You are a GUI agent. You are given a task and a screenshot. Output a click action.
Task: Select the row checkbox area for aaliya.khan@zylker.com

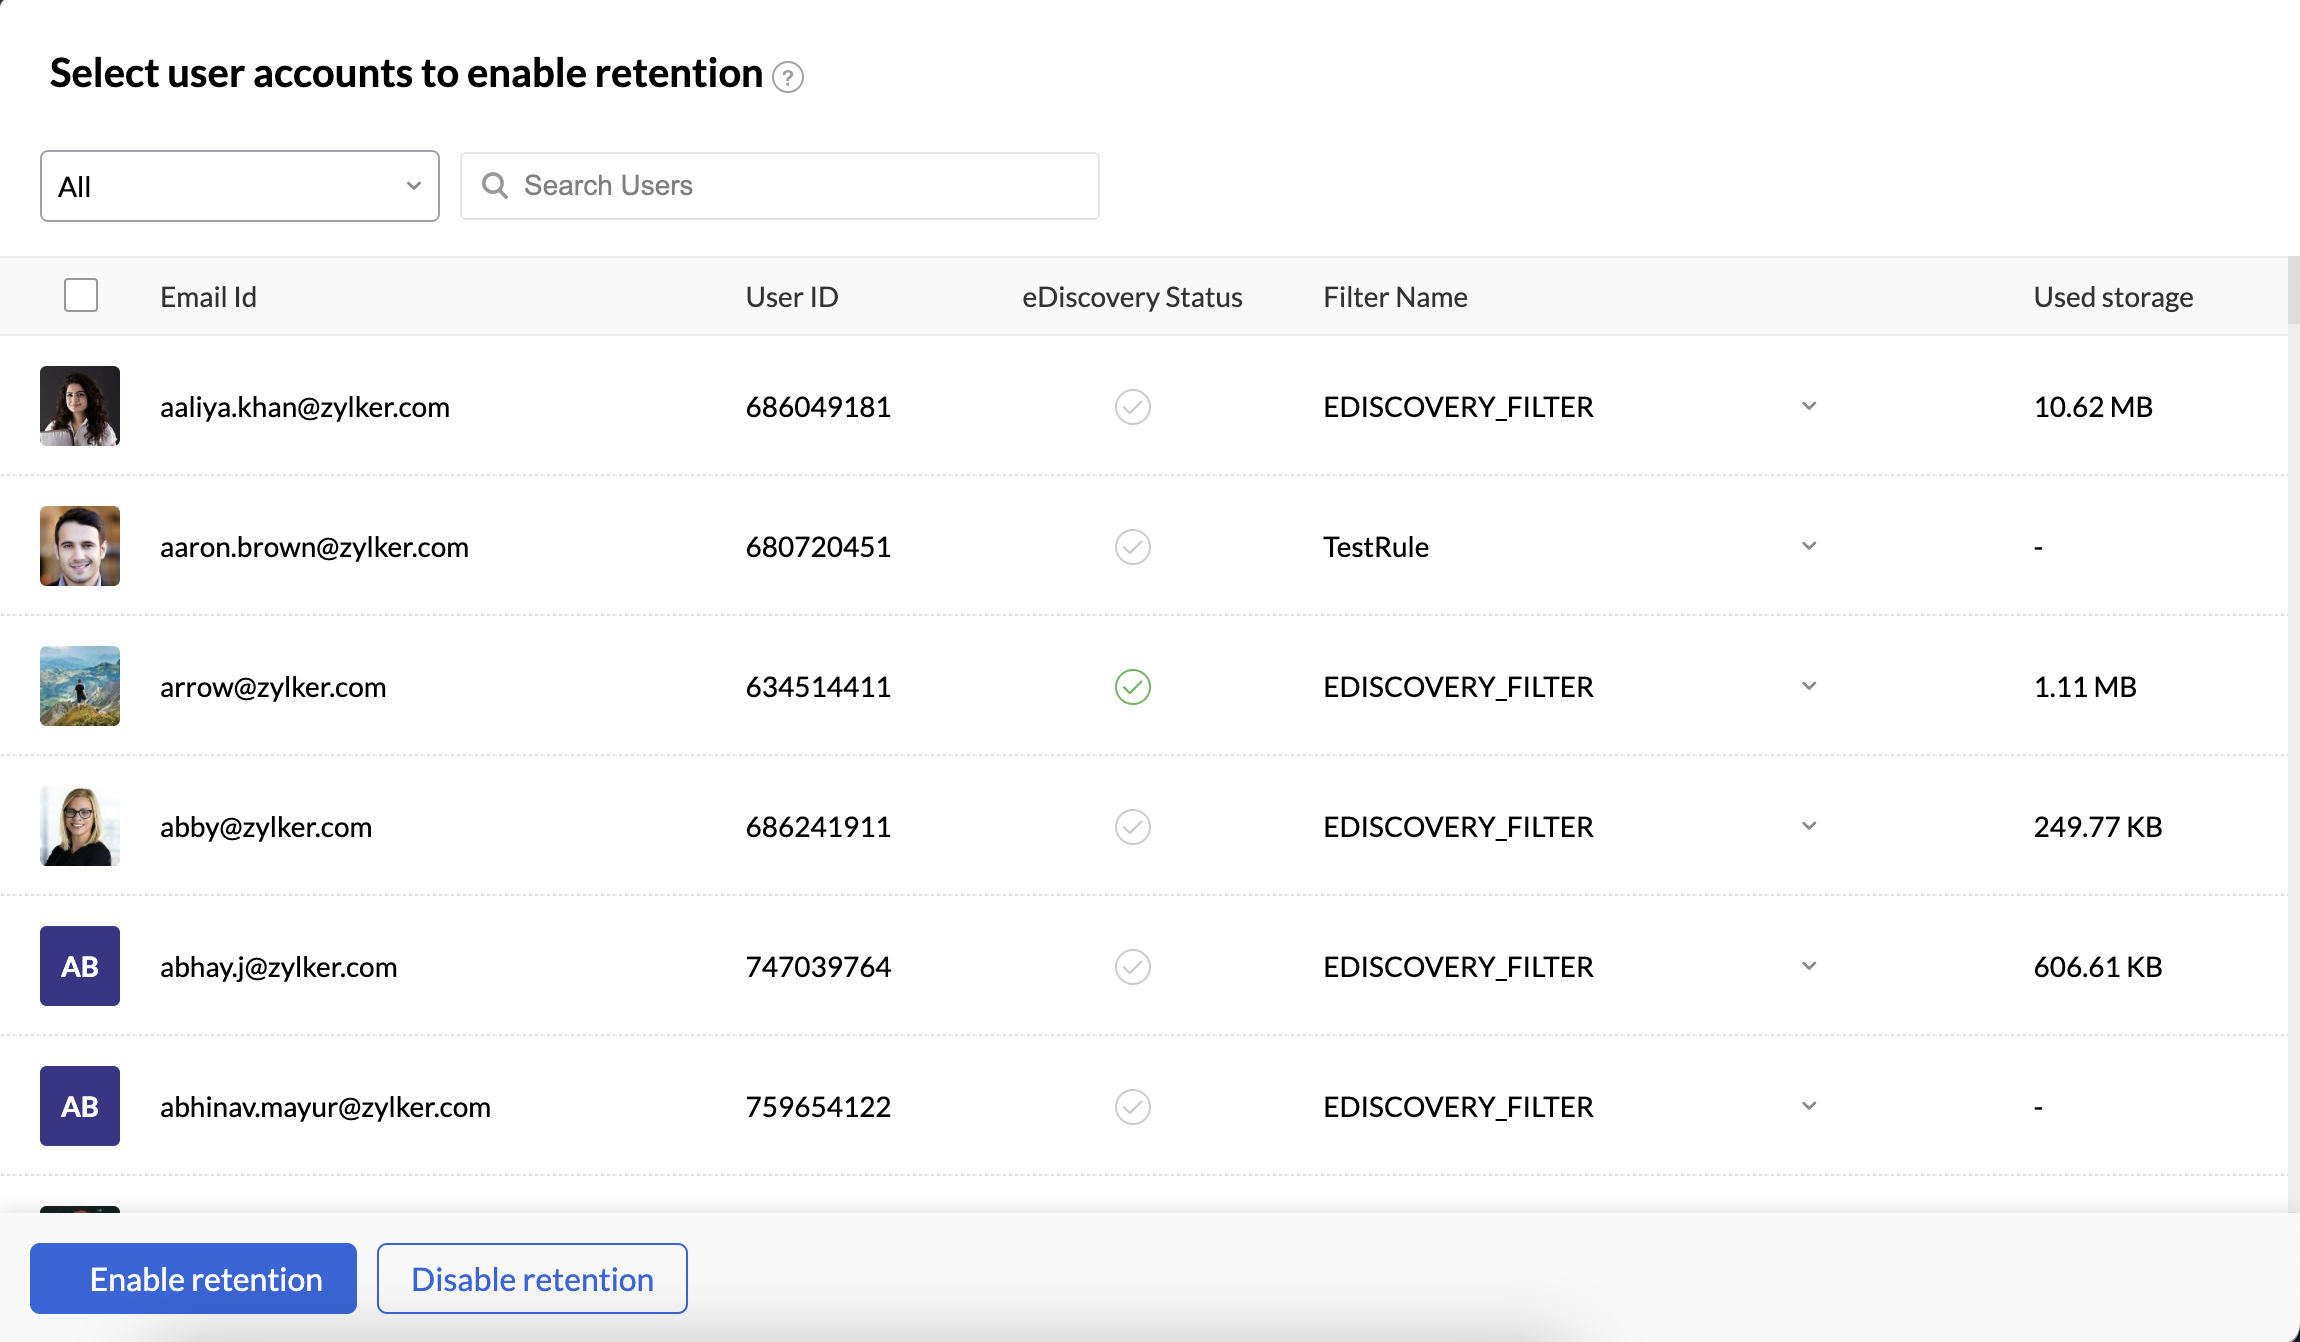pyautogui.click(x=80, y=407)
